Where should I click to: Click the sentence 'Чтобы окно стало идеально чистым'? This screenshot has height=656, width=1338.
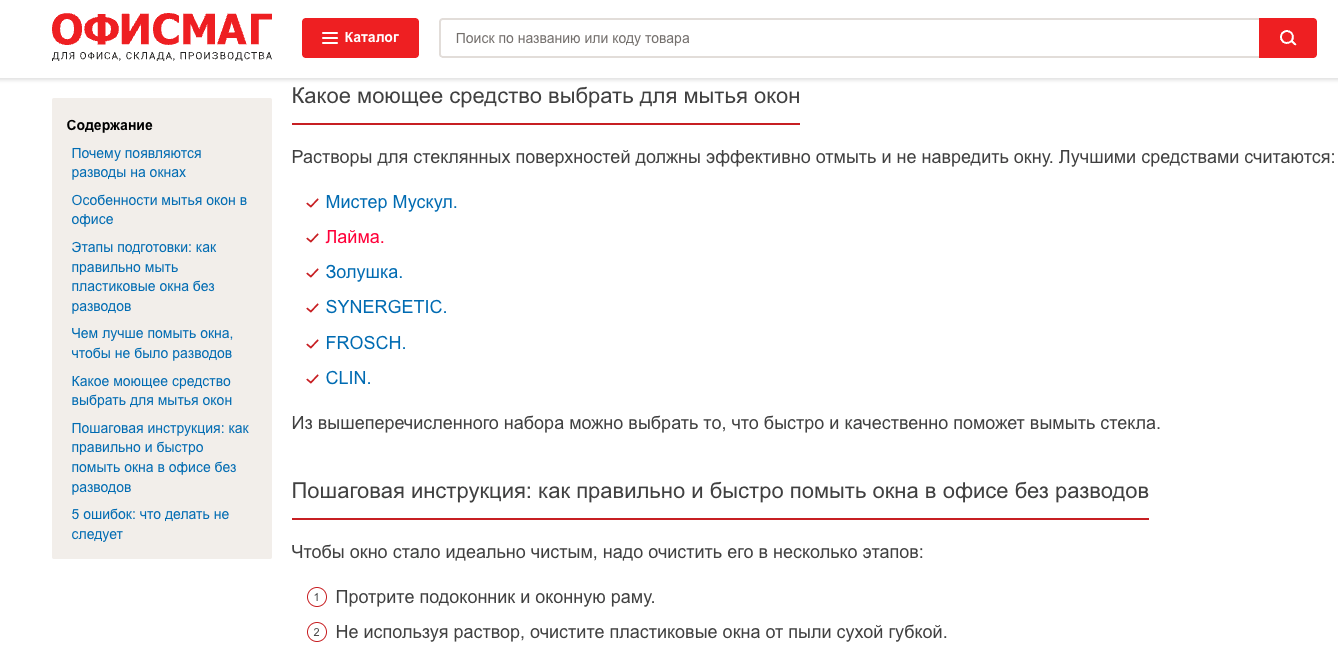pyautogui.click(x=607, y=551)
